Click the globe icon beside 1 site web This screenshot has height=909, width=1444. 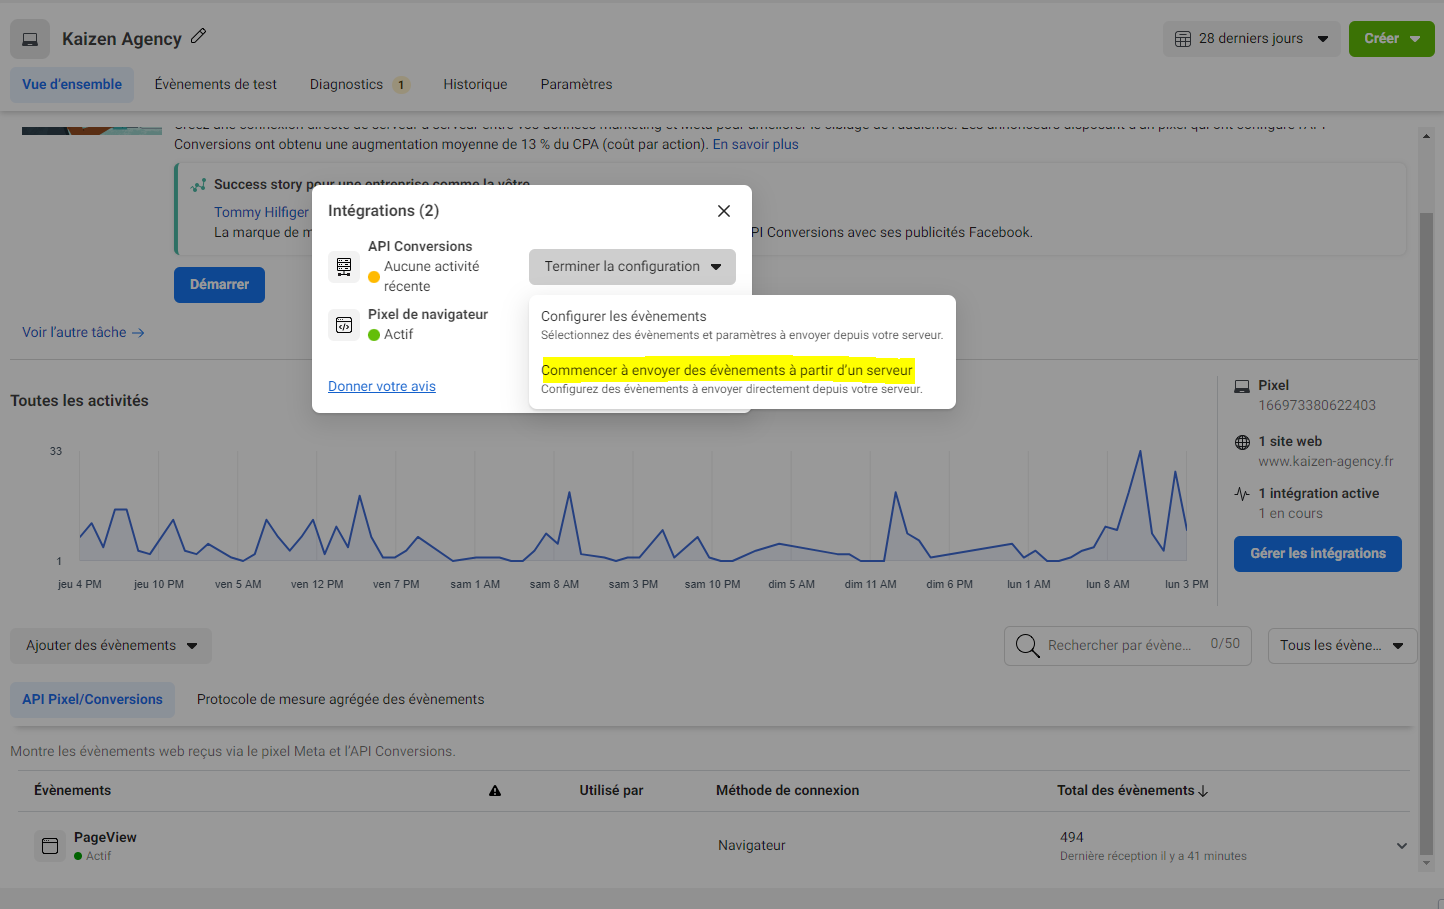pos(1242,442)
